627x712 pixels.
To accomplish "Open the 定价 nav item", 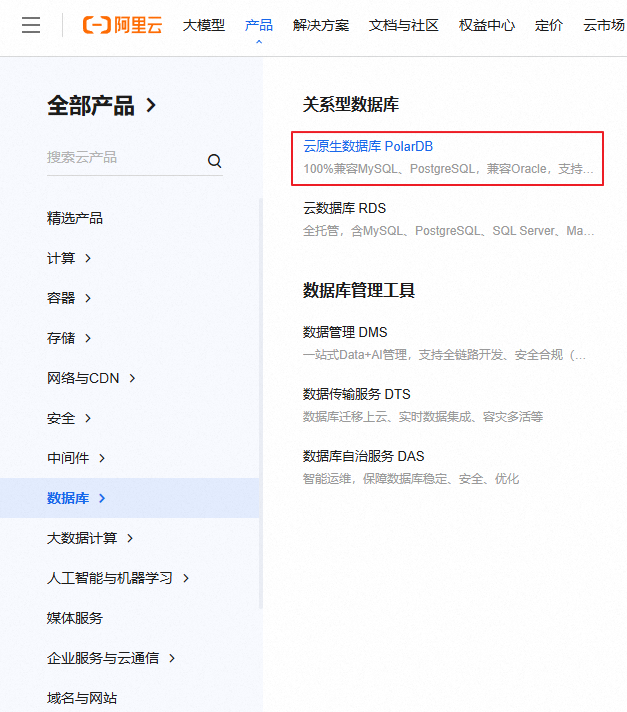I will click(548, 25).
